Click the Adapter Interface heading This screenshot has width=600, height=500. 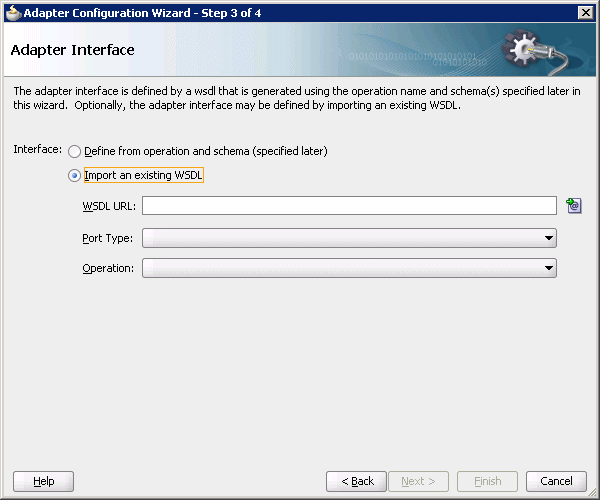tap(72, 50)
